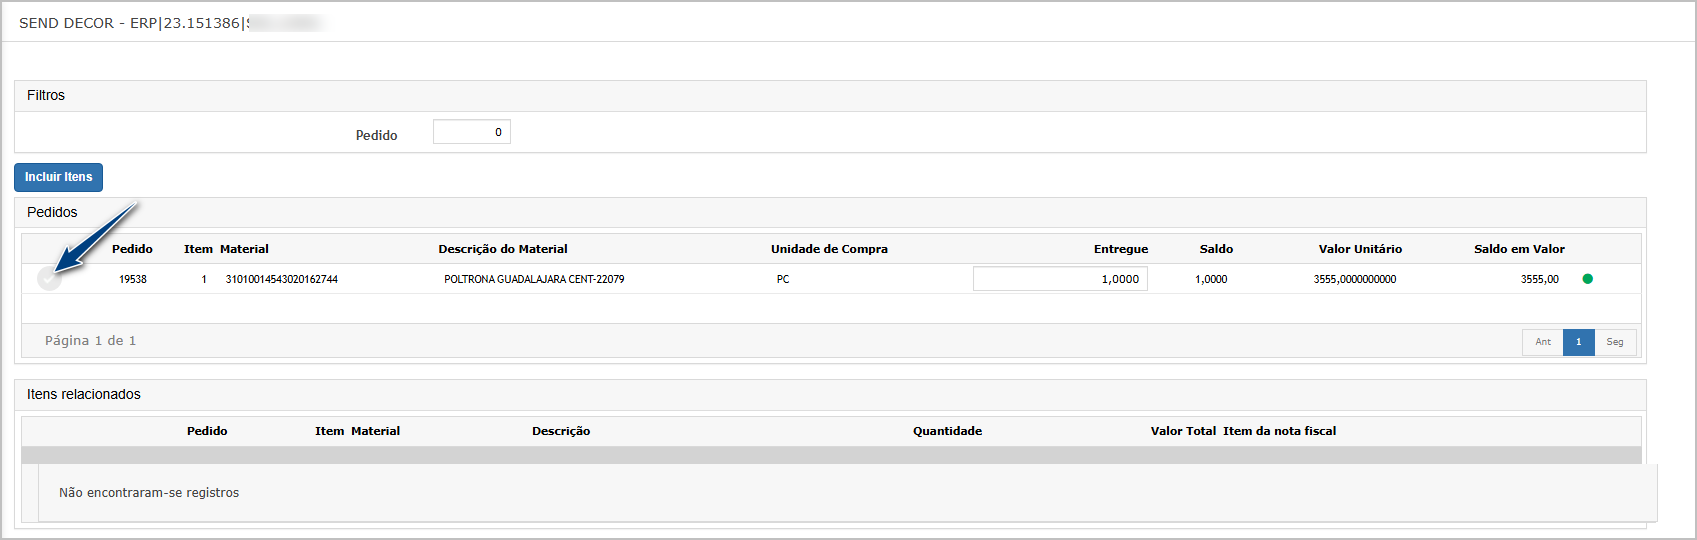Image resolution: width=1697 pixels, height=540 pixels.
Task: Focus the Pedido filter input field
Action: (x=472, y=132)
